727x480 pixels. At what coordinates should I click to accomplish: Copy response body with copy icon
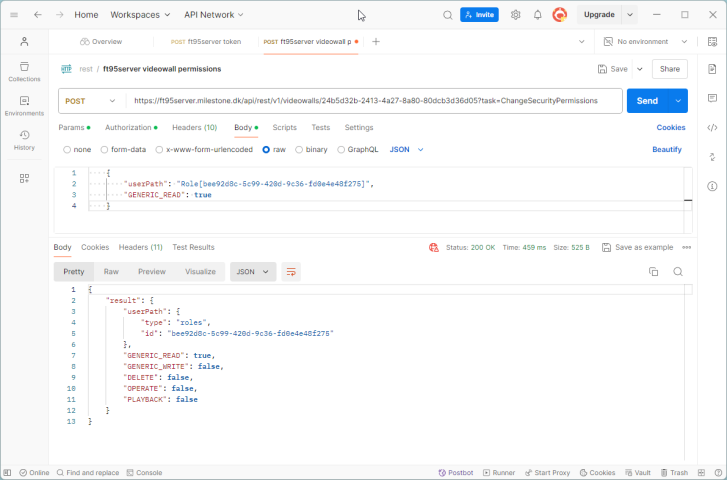pos(653,272)
